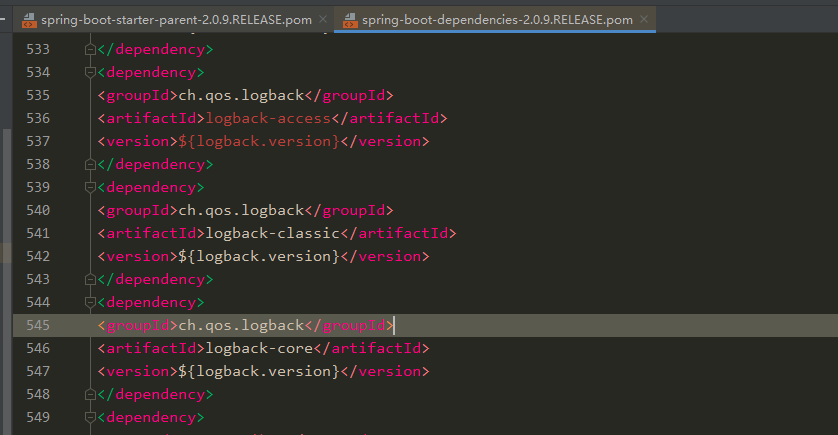This screenshot has width=838, height=435.
Task: Click ch.qos.logback groupId on line 535
Action: click(241, 95)
